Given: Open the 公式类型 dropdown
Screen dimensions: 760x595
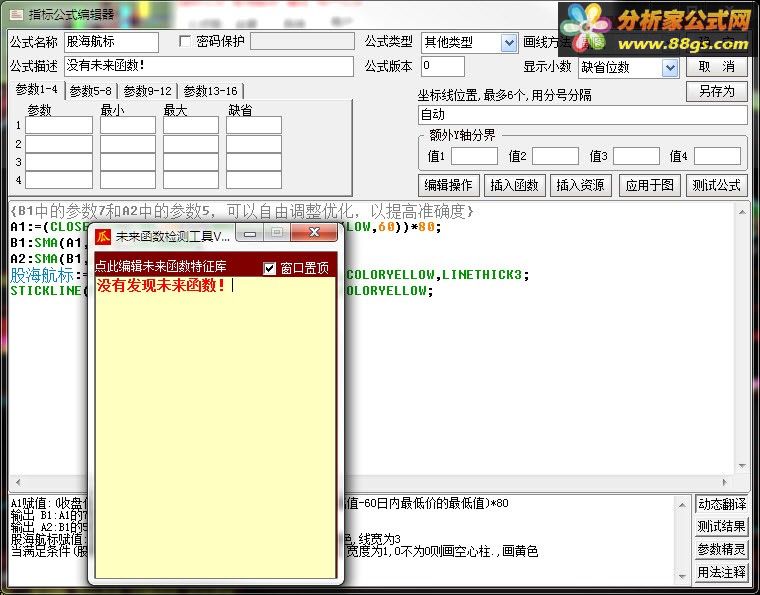Looking at the screenshot, I should click(508, 43).
